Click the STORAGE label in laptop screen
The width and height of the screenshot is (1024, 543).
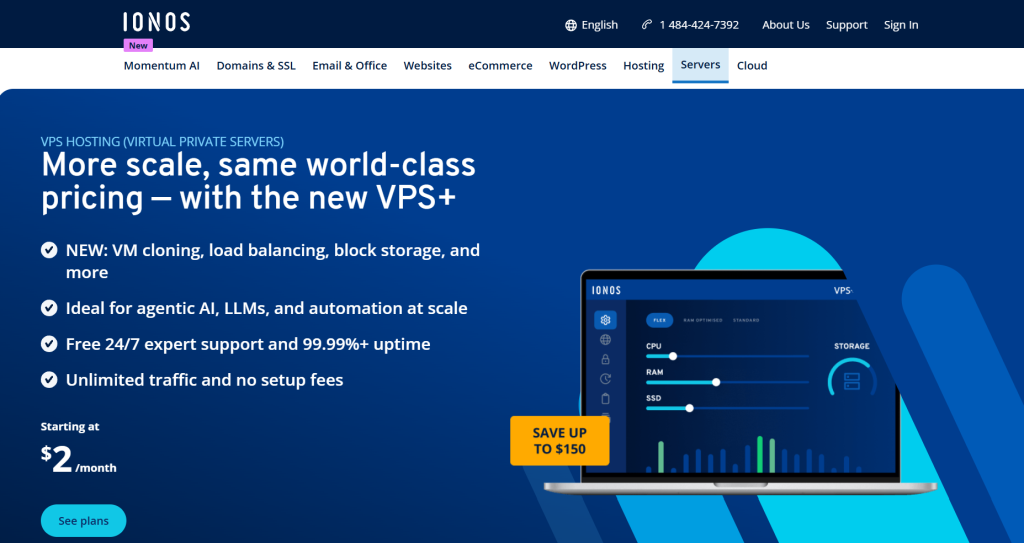point(852,346)
